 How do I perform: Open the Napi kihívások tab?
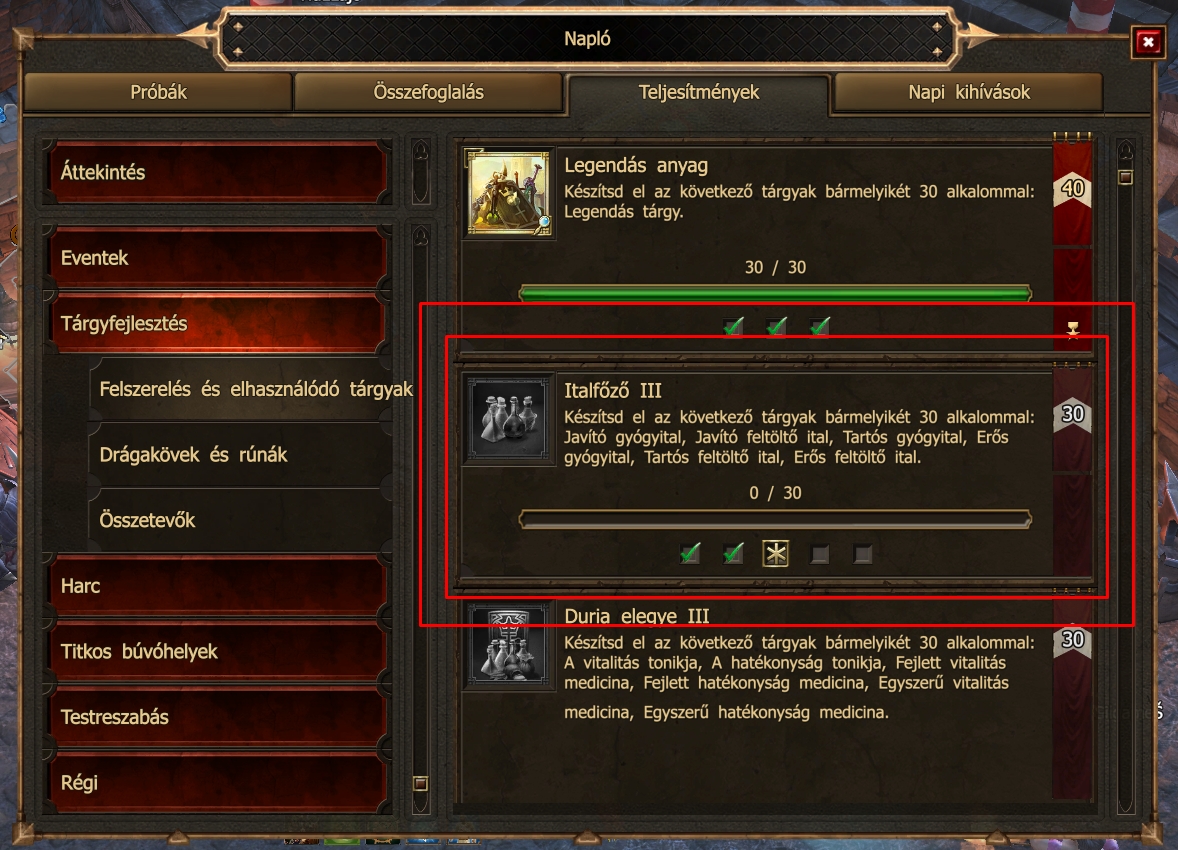click(x=968, y=92)
